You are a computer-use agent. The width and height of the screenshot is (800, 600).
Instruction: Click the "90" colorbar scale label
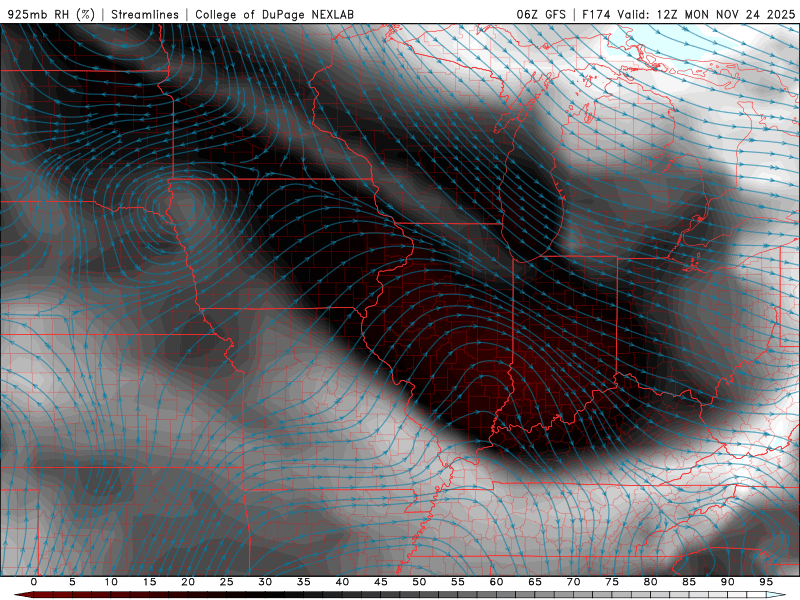(x=727, y=582)
